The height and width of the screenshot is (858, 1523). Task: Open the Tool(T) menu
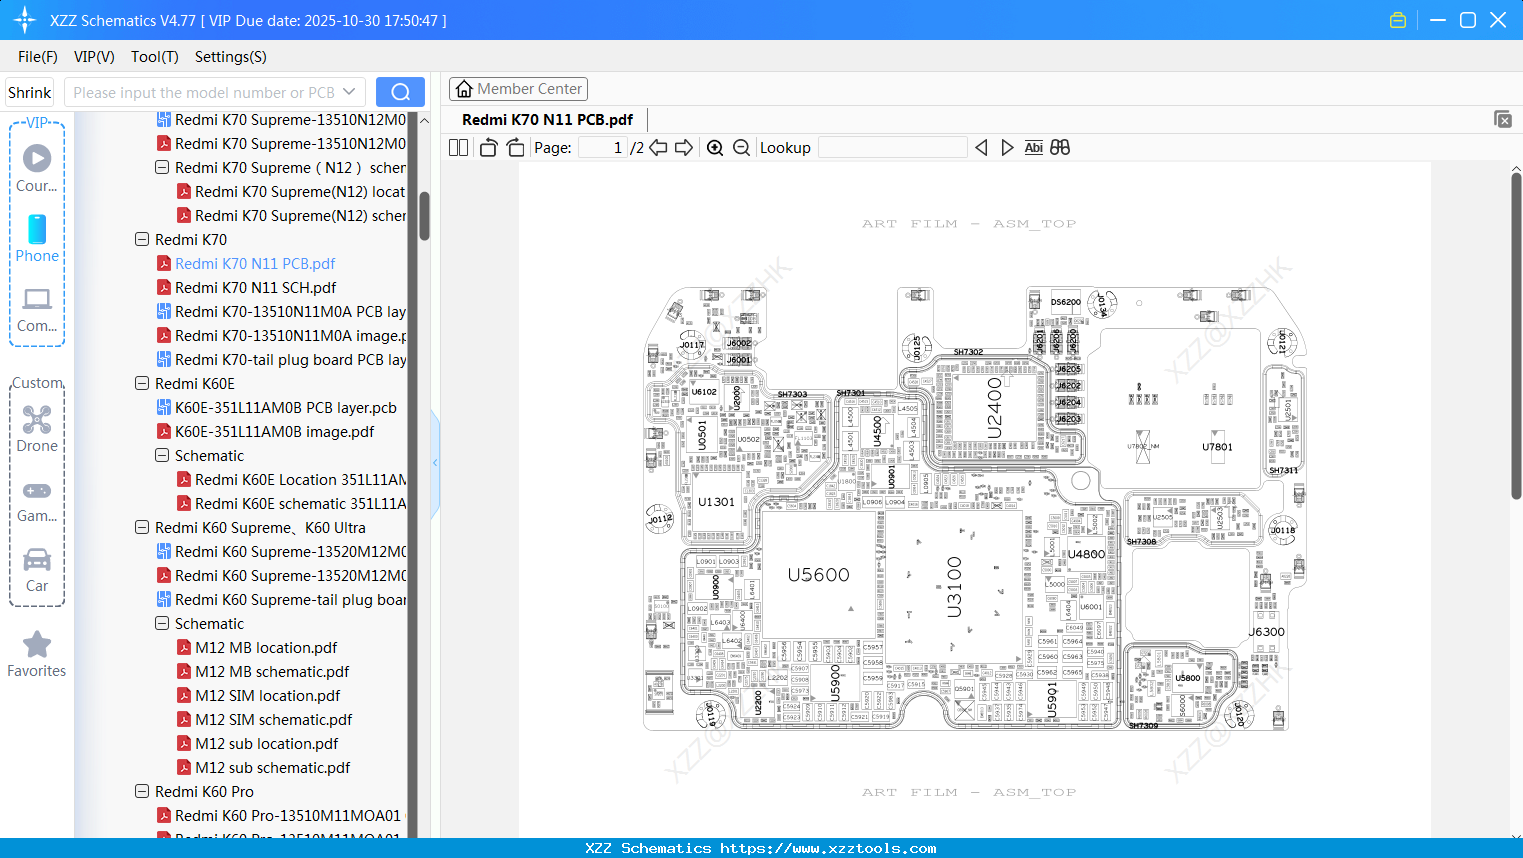point(155,57)
